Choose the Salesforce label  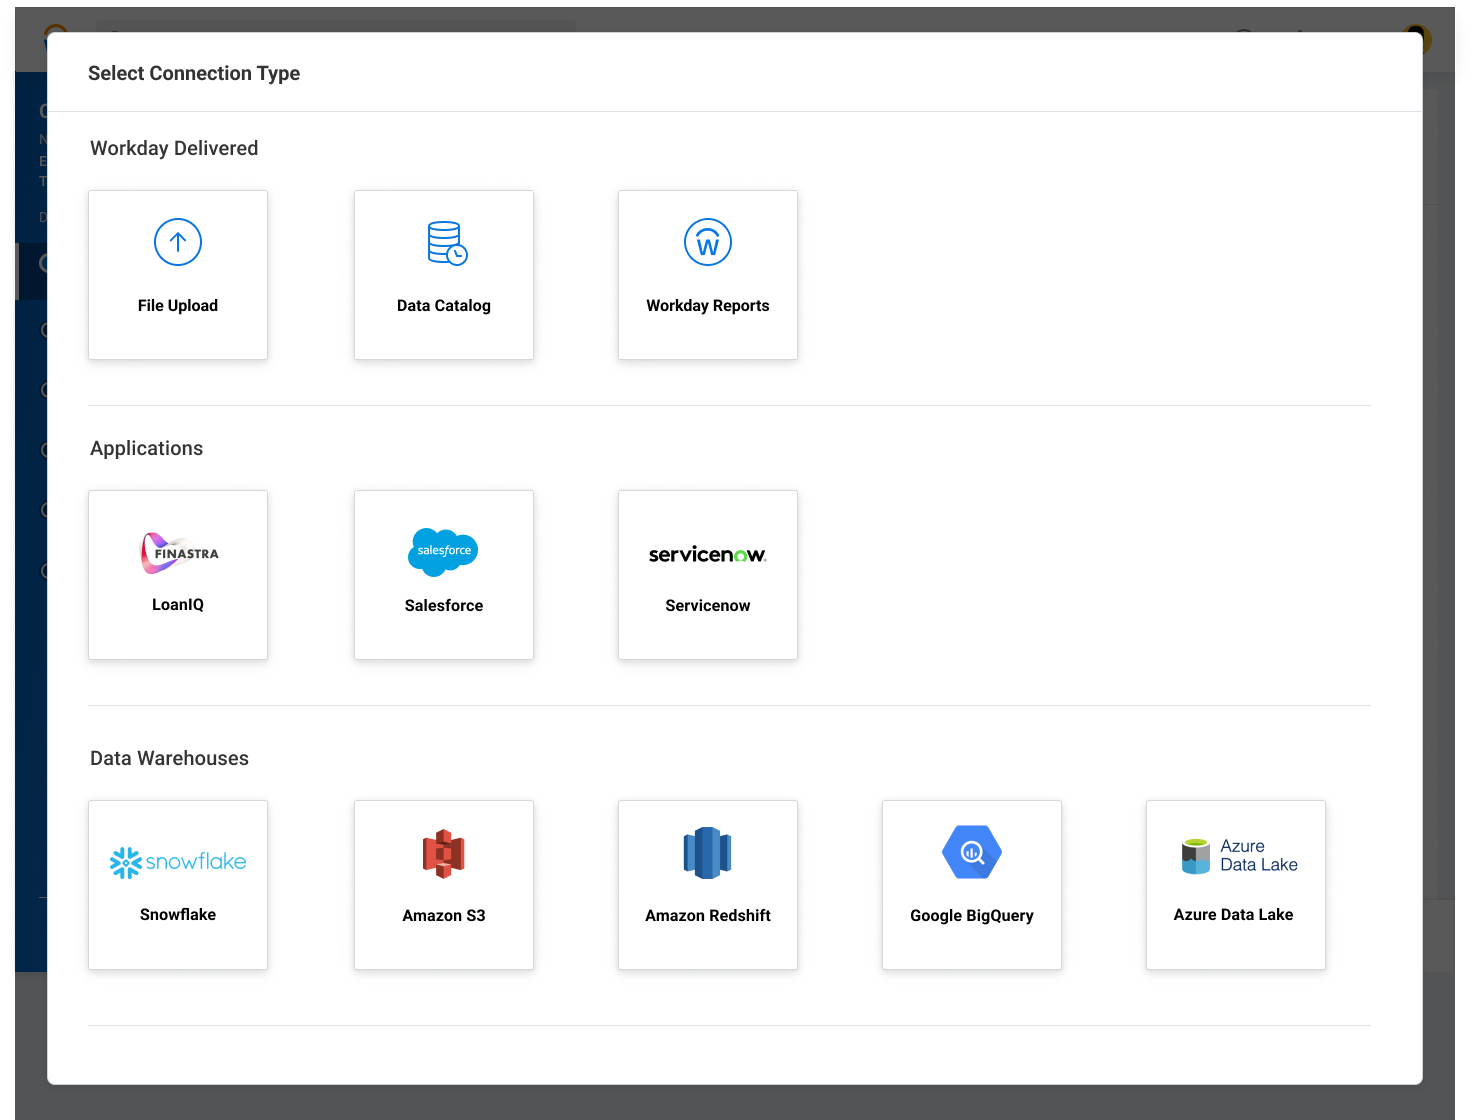click(444, 606)
